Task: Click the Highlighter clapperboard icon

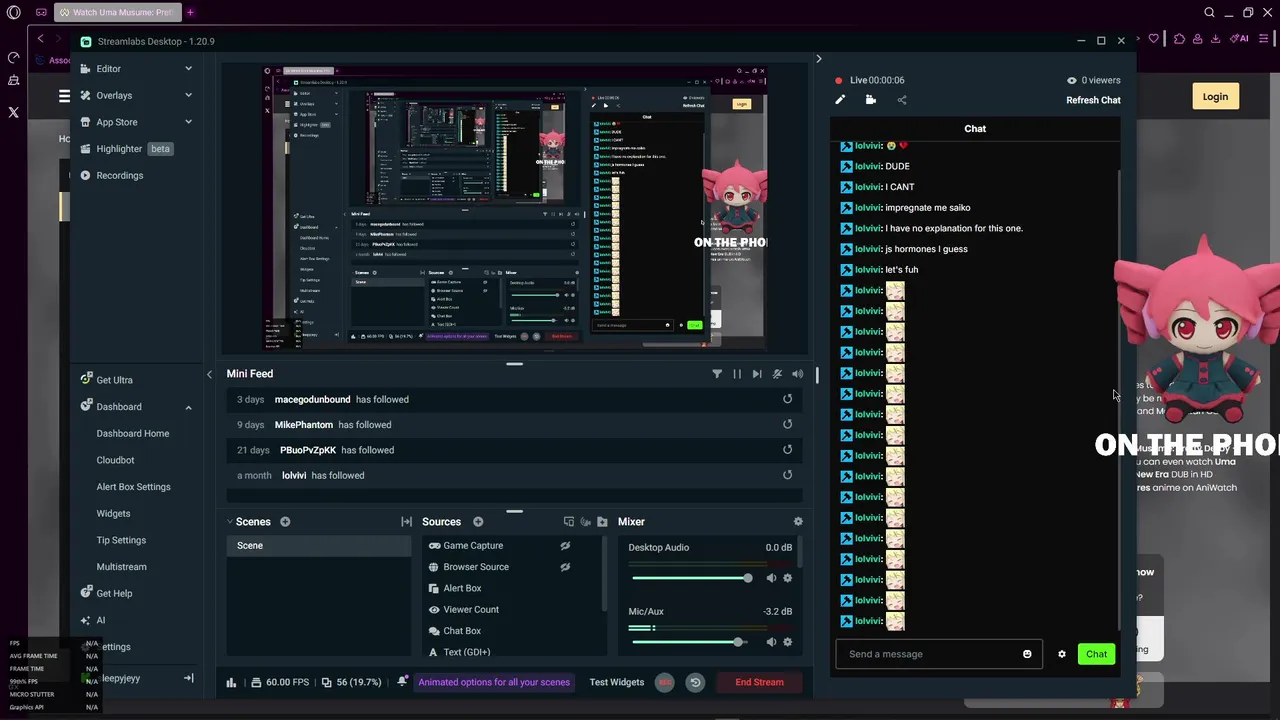Action: tap(87, 149)
